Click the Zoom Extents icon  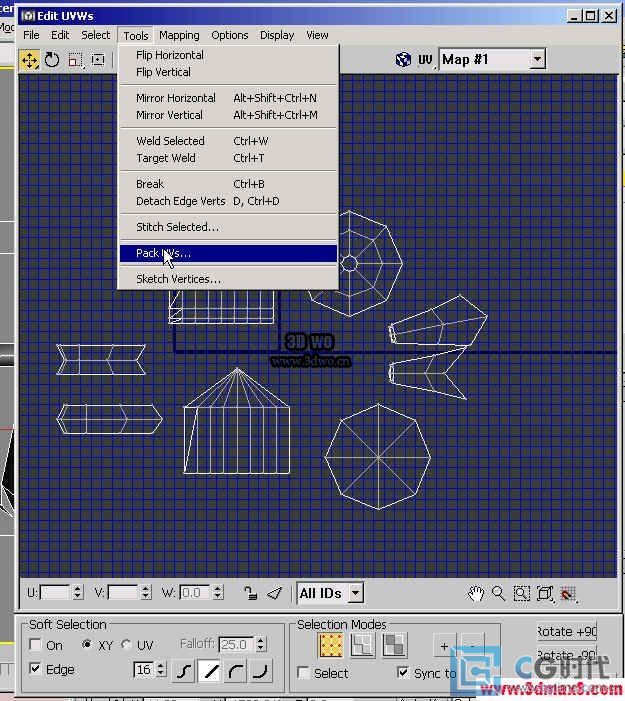545,594
